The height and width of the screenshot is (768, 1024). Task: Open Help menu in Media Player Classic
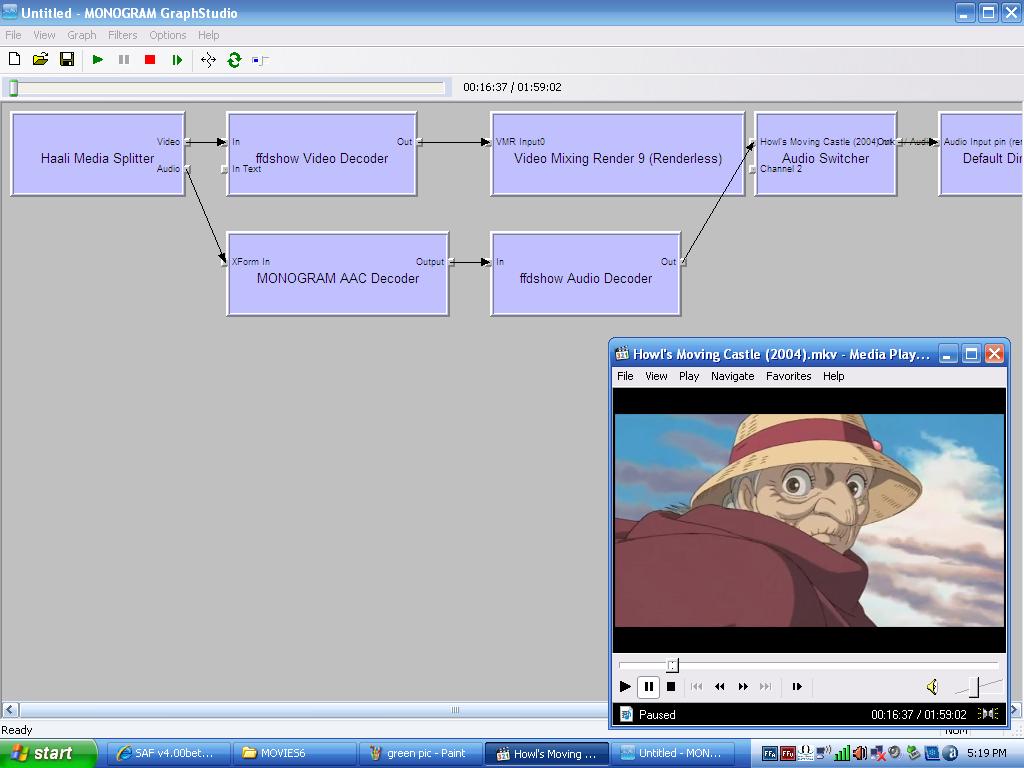tap(833, 376)
